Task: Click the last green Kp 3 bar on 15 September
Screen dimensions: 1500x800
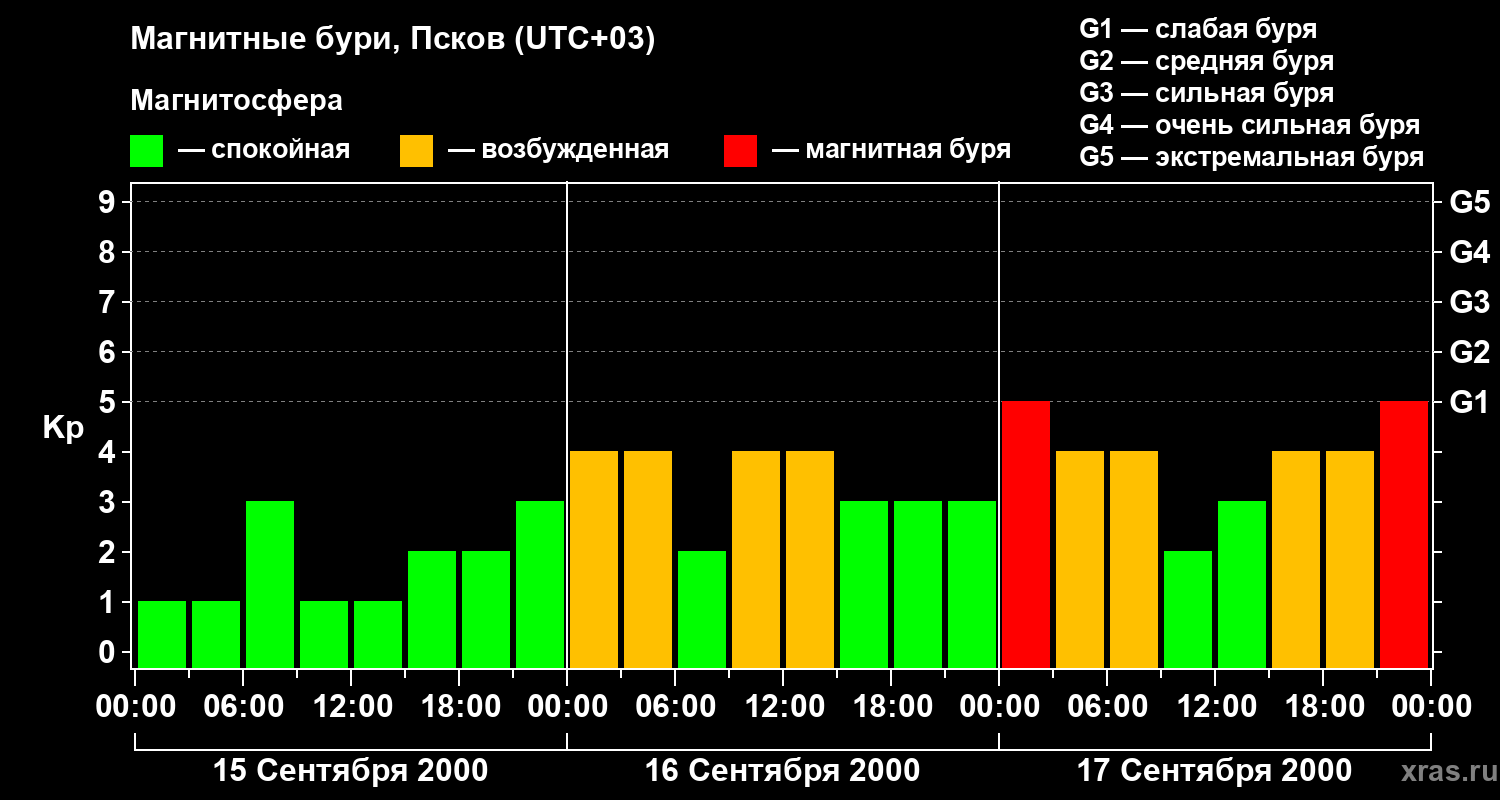Action: 540,584
